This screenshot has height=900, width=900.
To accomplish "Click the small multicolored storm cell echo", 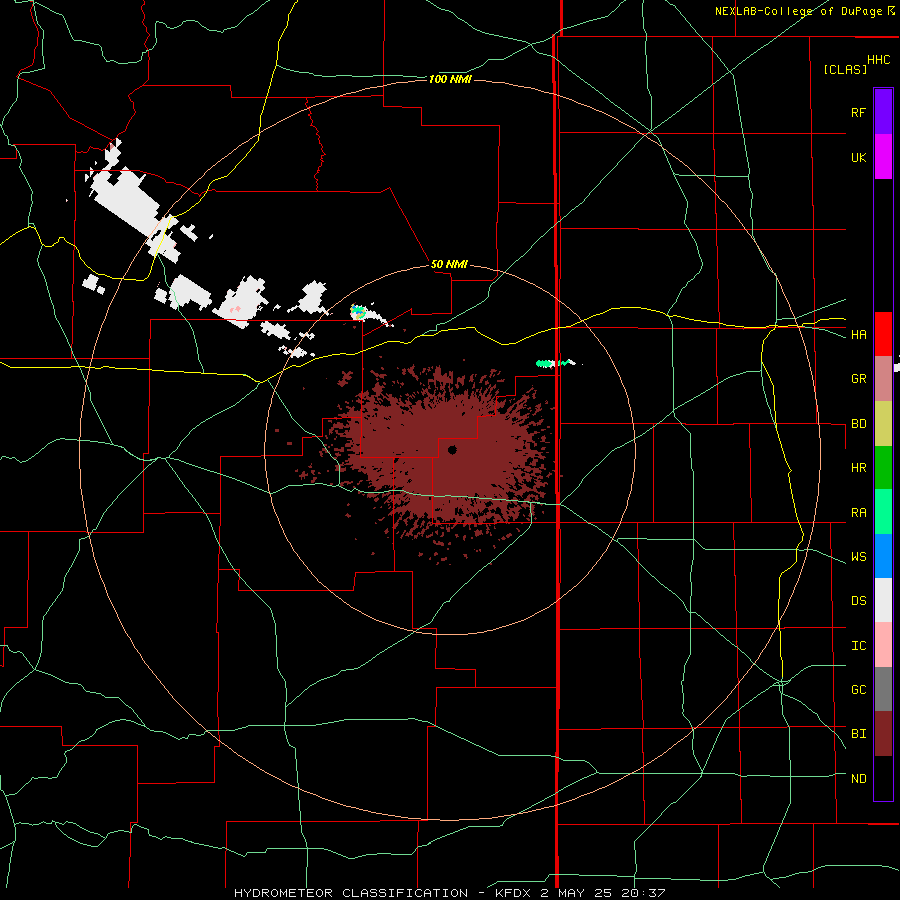I will [x=358, y=312].
